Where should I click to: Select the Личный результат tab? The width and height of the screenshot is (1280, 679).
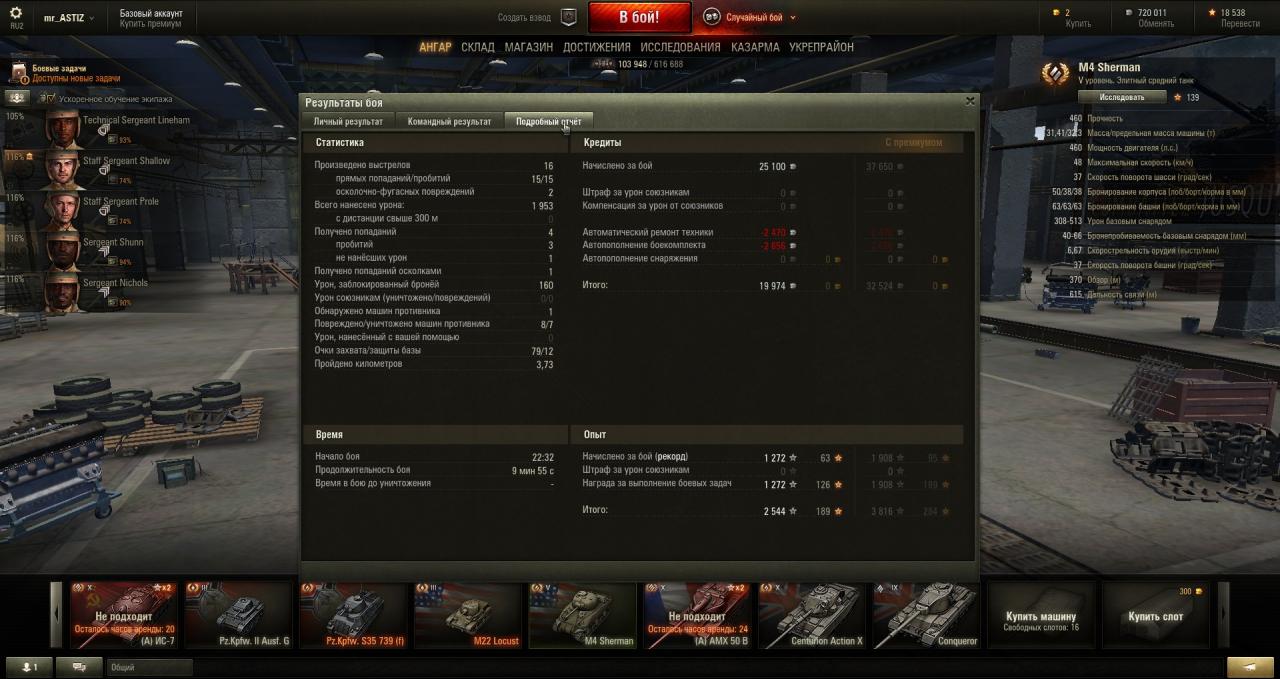348,121
